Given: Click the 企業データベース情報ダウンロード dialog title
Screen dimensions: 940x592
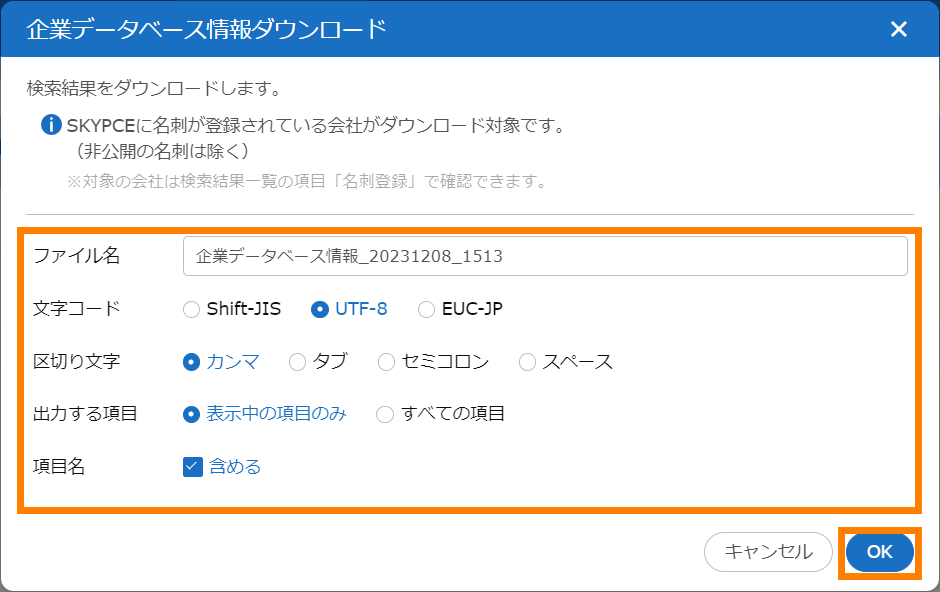Looking at the screenshot, I should point(205,29).
